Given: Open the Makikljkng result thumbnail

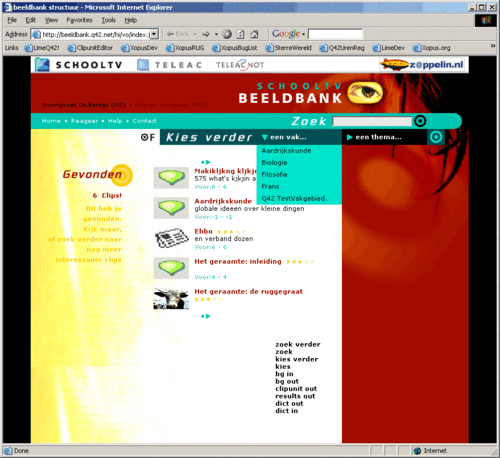Looking at the screenshot, I should 171,178.
